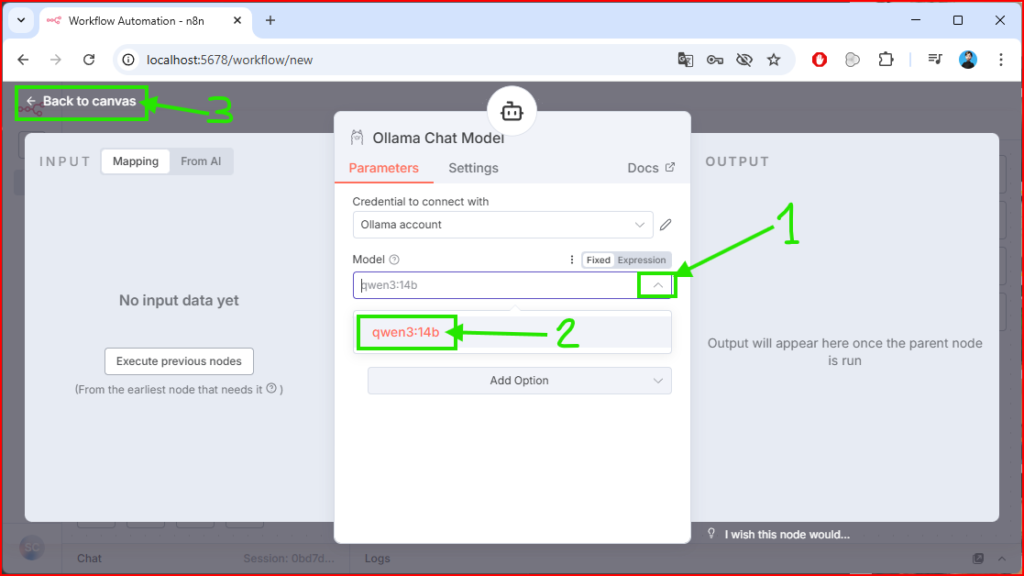The height and width of the screenshot is (576, 1024).
Task: Switch to the Settings tab
Action: (473, 168)
